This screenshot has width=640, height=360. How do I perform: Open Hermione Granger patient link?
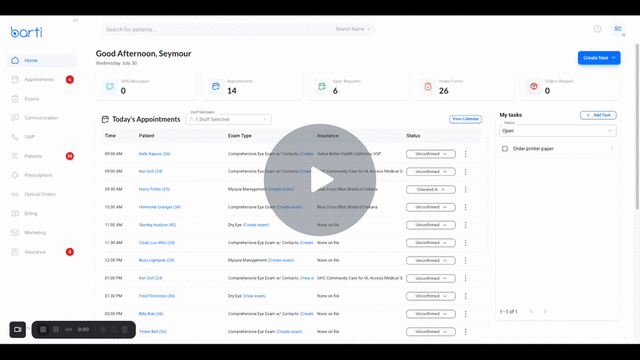click(160, 207)
